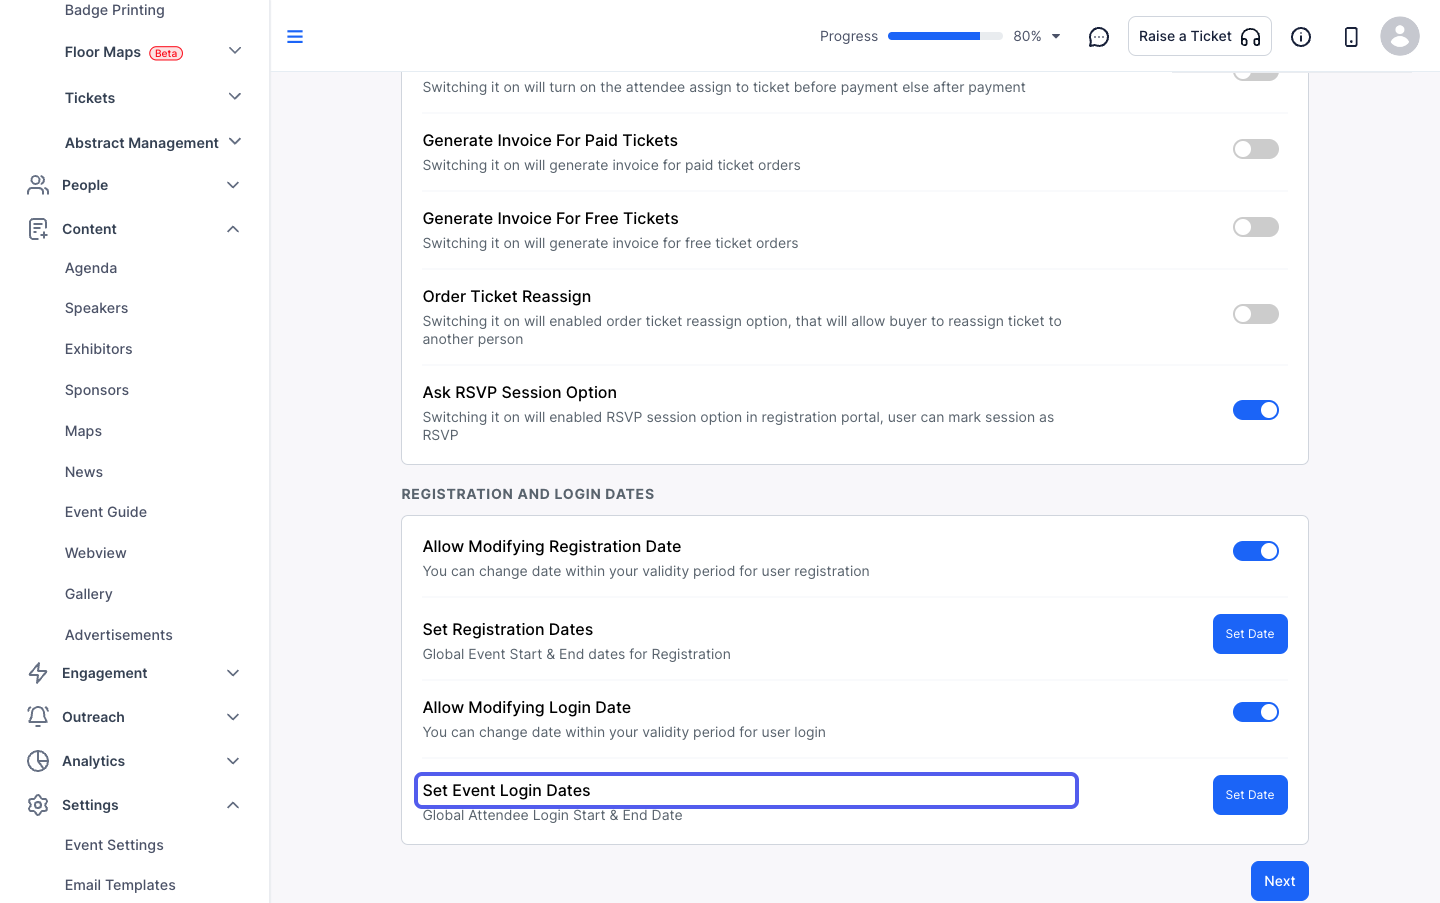Turn off Allow Modifying Login Date
1440x903 pixels.
coord(1256,712)
